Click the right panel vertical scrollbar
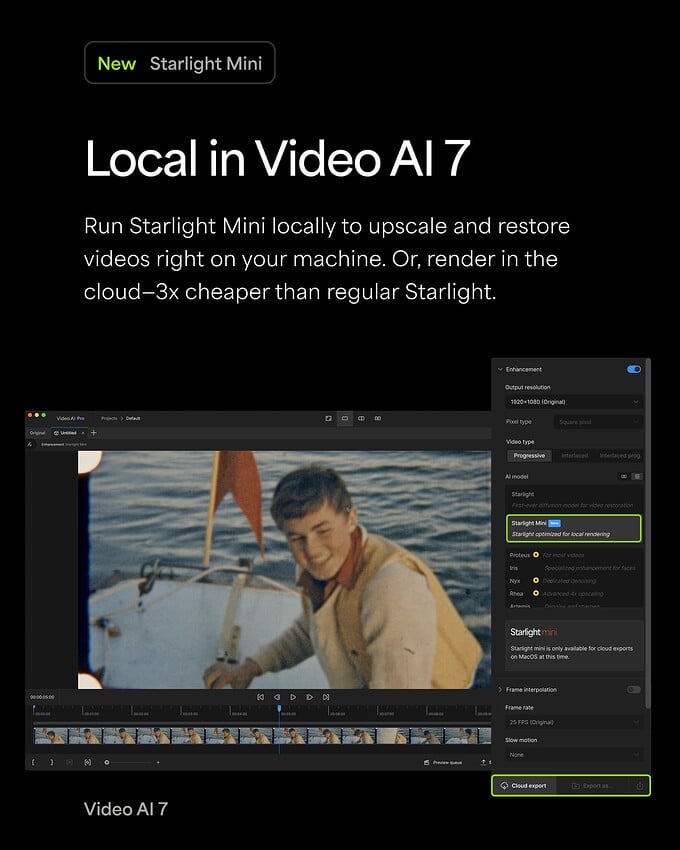Image resolution: width=680 pixels, height=850 pixels. (647, 534)
